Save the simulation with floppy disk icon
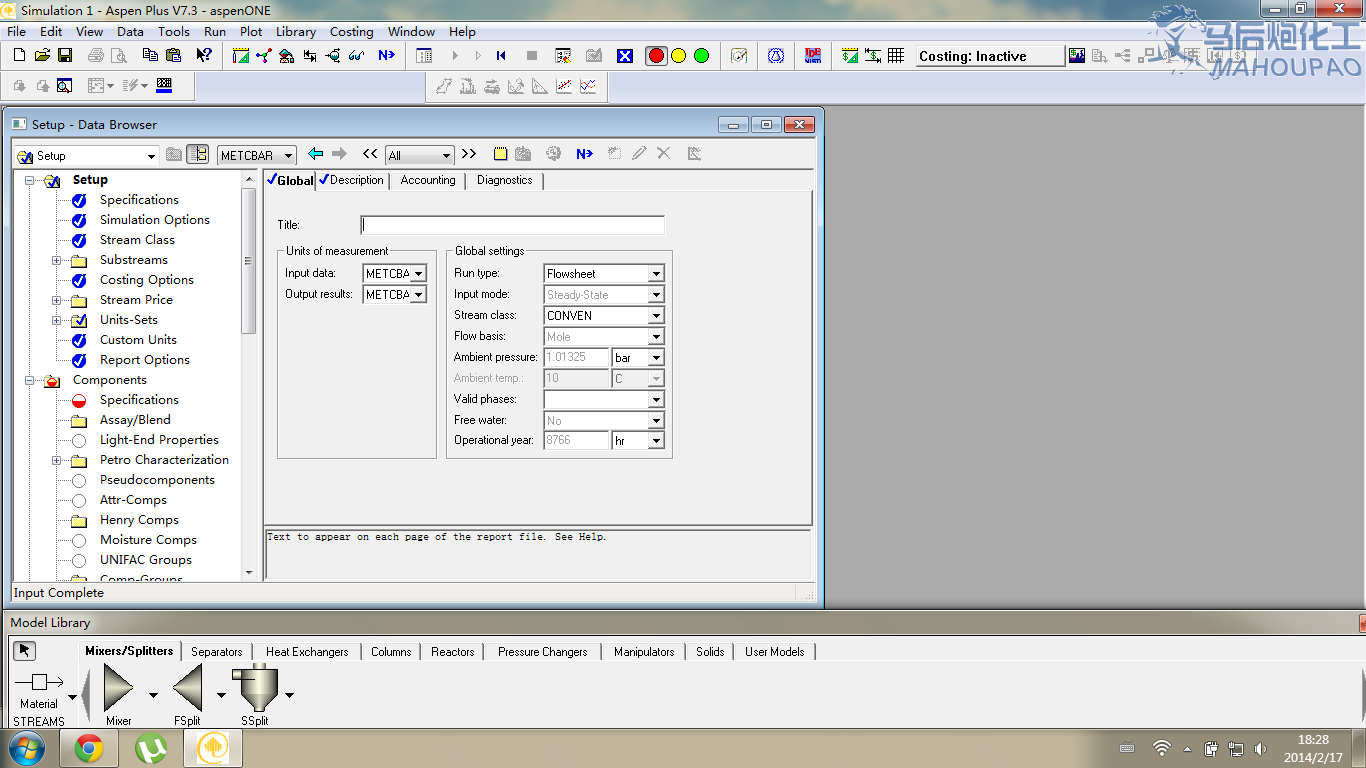 (x=64, y=56)
